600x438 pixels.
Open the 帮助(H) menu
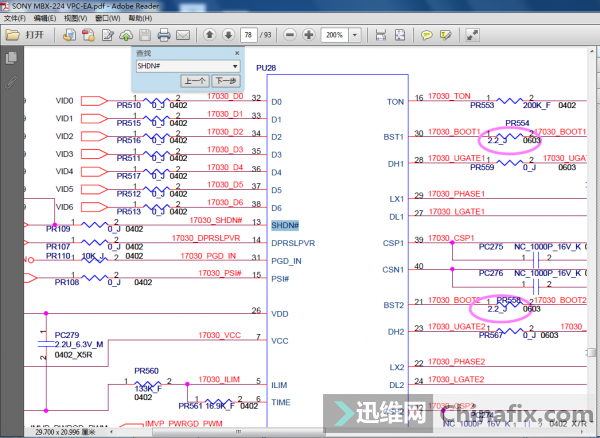coord(140,18)
